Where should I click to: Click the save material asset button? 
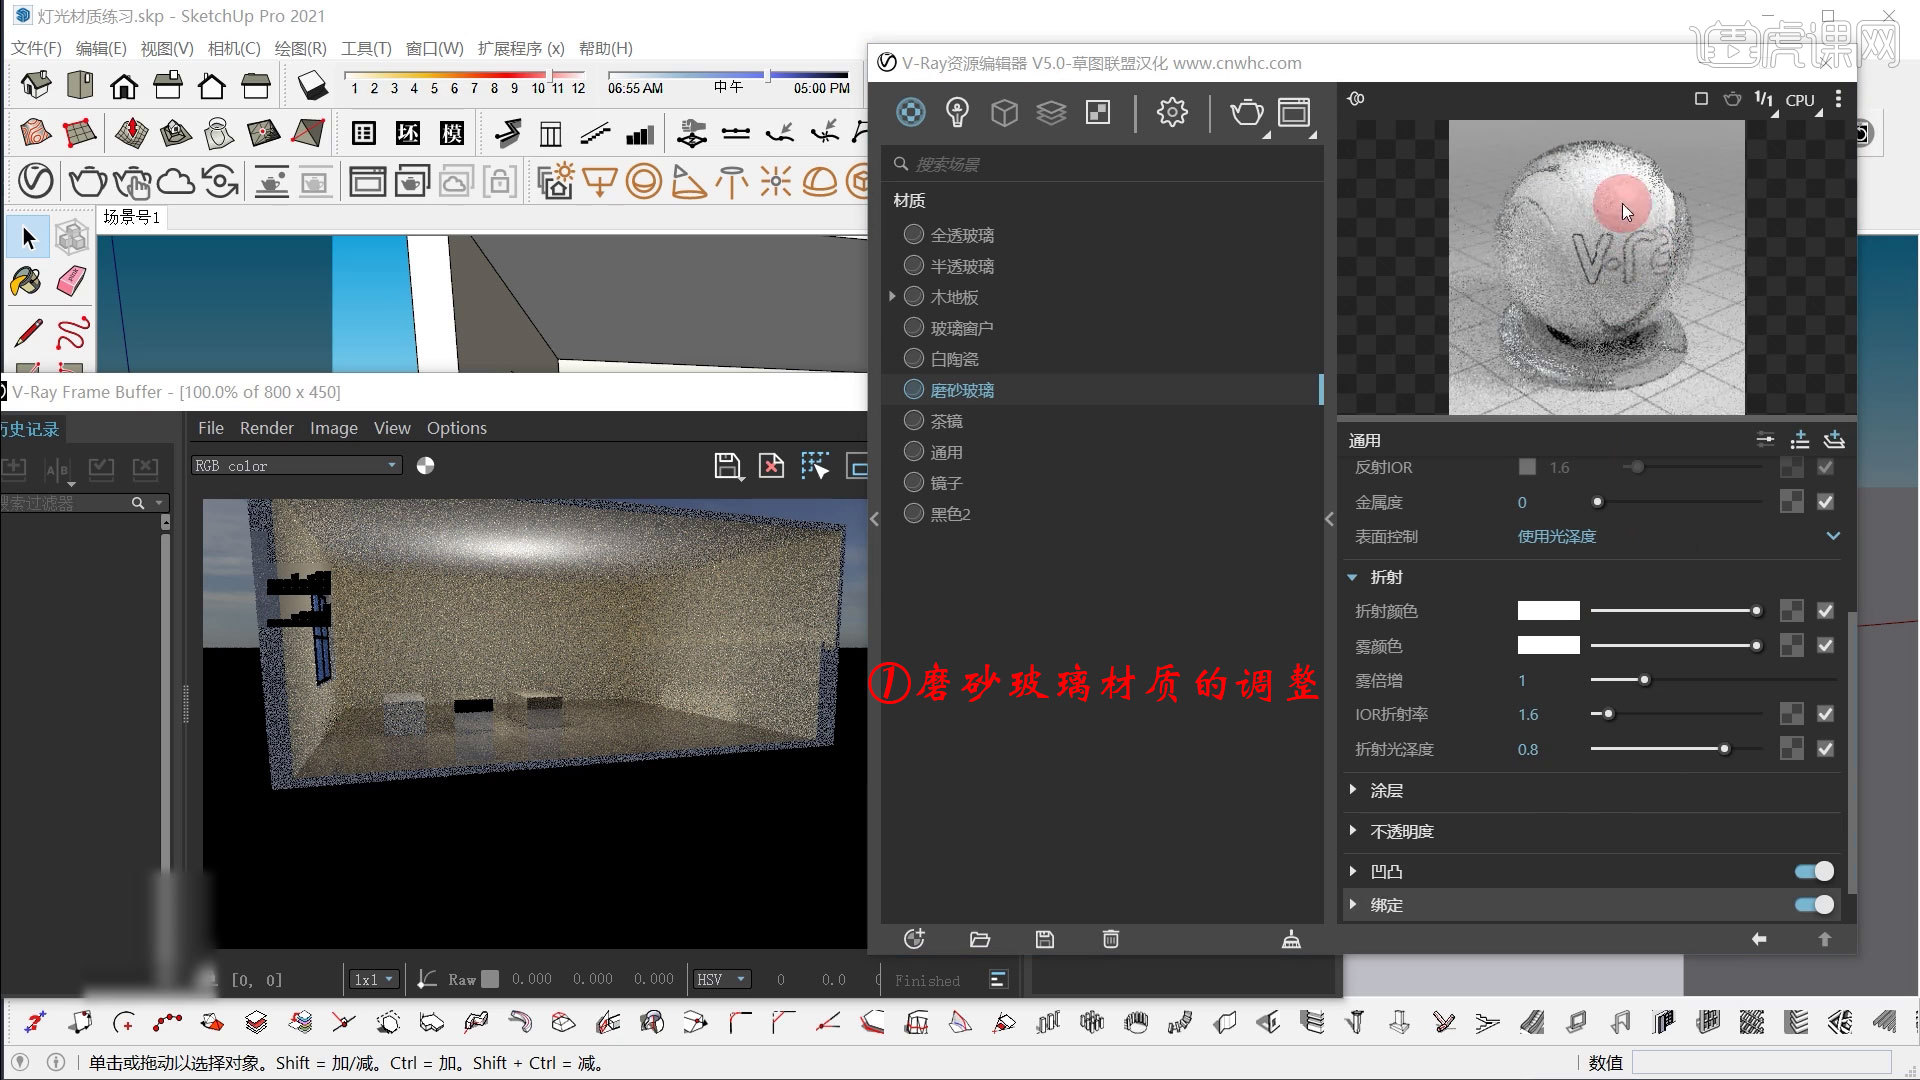(1044, 939)
